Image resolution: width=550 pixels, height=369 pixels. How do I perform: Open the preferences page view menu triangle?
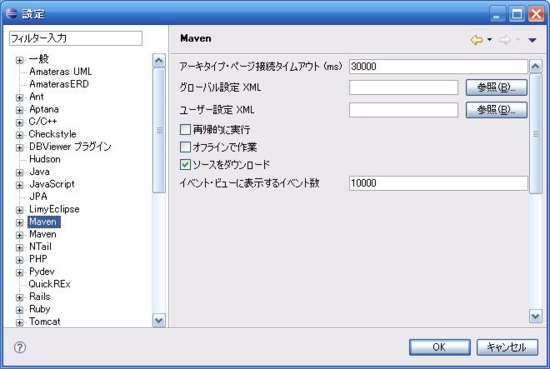(x=532, y=40)
